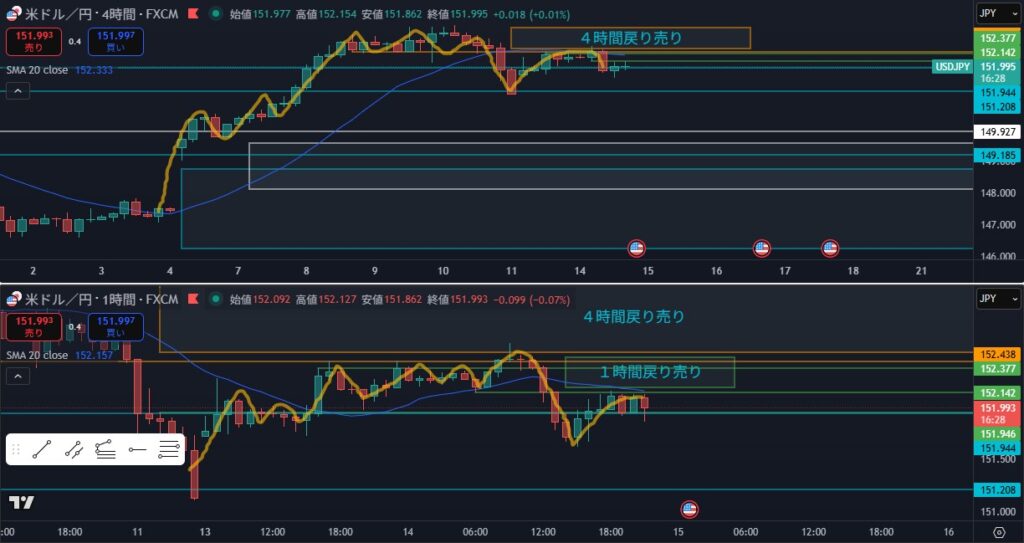Image resolution: width=1024 pixels, height=543 pixels.
Task: Collapse the indicator legend in bottom chart
Action: 17,376
